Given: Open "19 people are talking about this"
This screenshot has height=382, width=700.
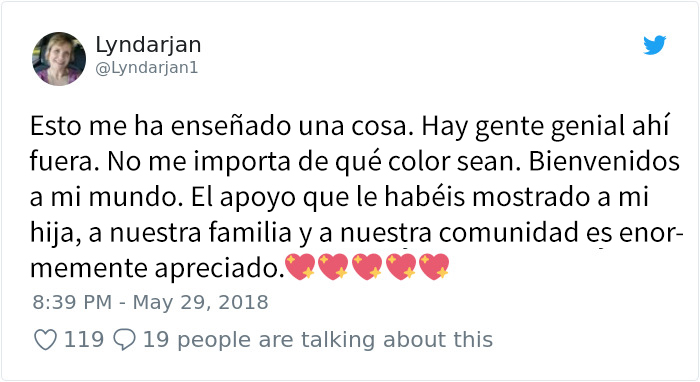Looking at the screenshot, I should coord(318,340).
